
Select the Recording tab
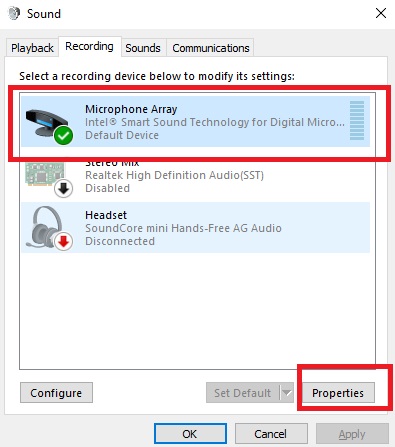[89, 46]
